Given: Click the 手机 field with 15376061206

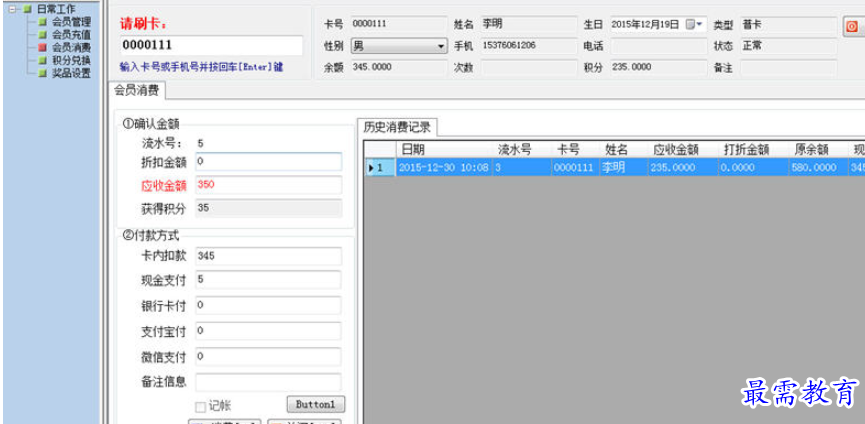Looking at the screenshot, I should 528,46.
